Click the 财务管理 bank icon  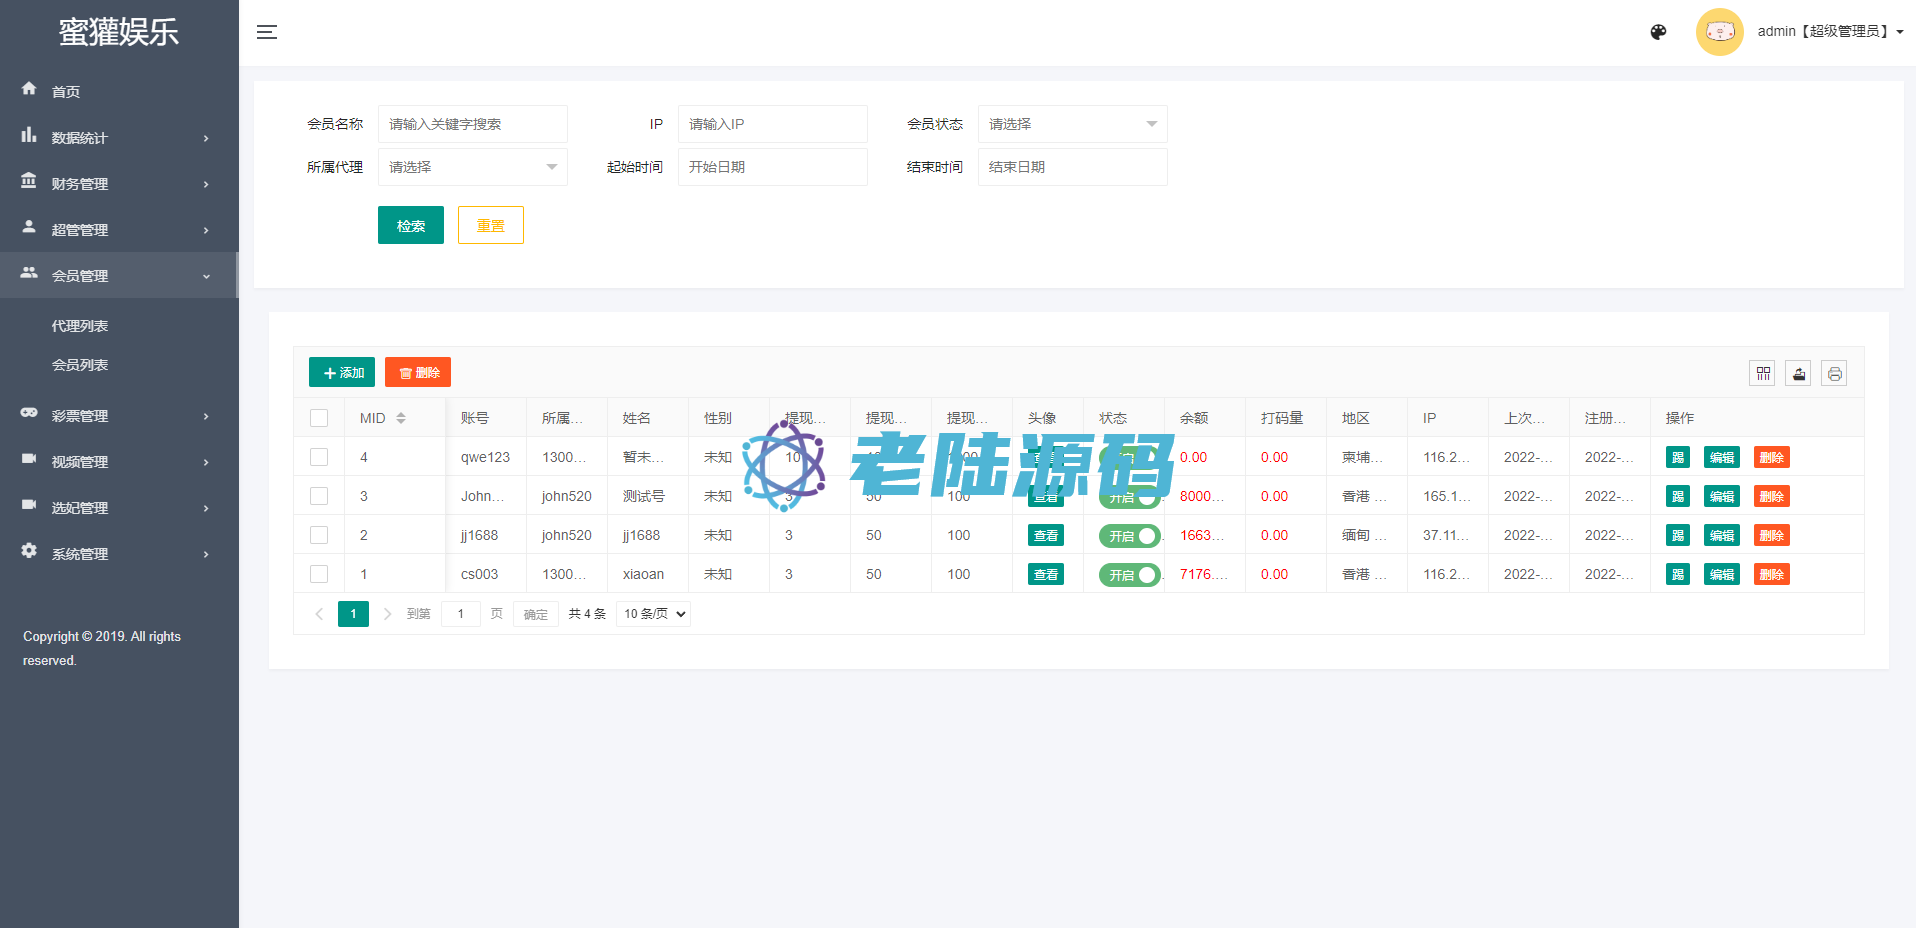pyautogui.click(x=29, y=181)
